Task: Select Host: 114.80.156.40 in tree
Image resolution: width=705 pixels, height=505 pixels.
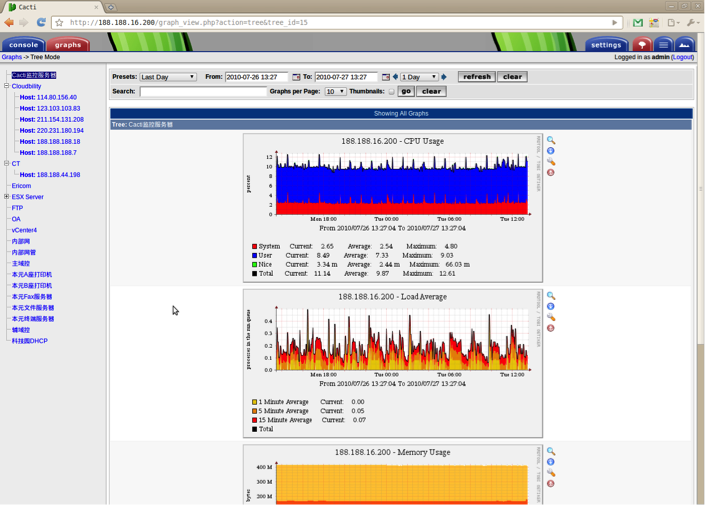Action: (48, 97)
